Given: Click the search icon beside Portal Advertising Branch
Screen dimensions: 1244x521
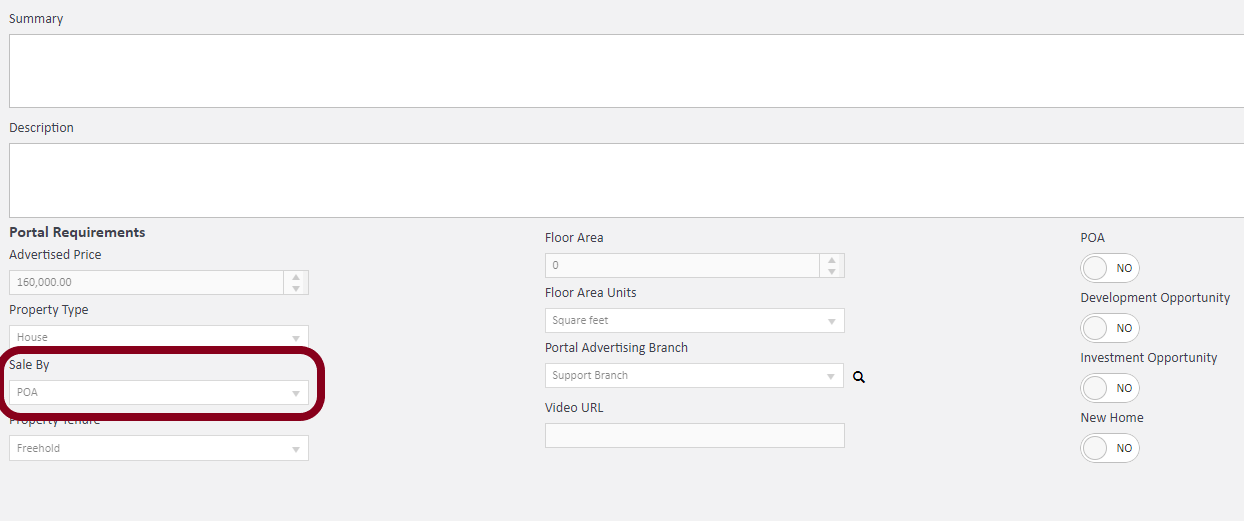Looking at the screenshot, I should coord(858,377).
